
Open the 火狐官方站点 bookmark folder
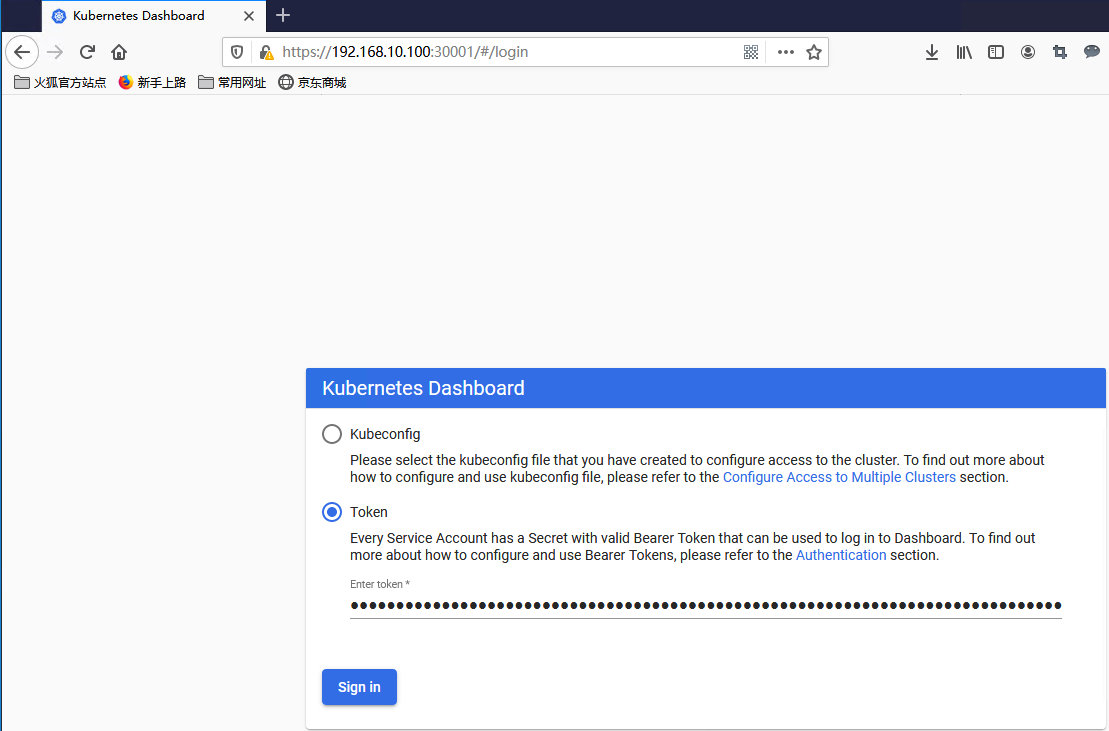tap(60, 83)
